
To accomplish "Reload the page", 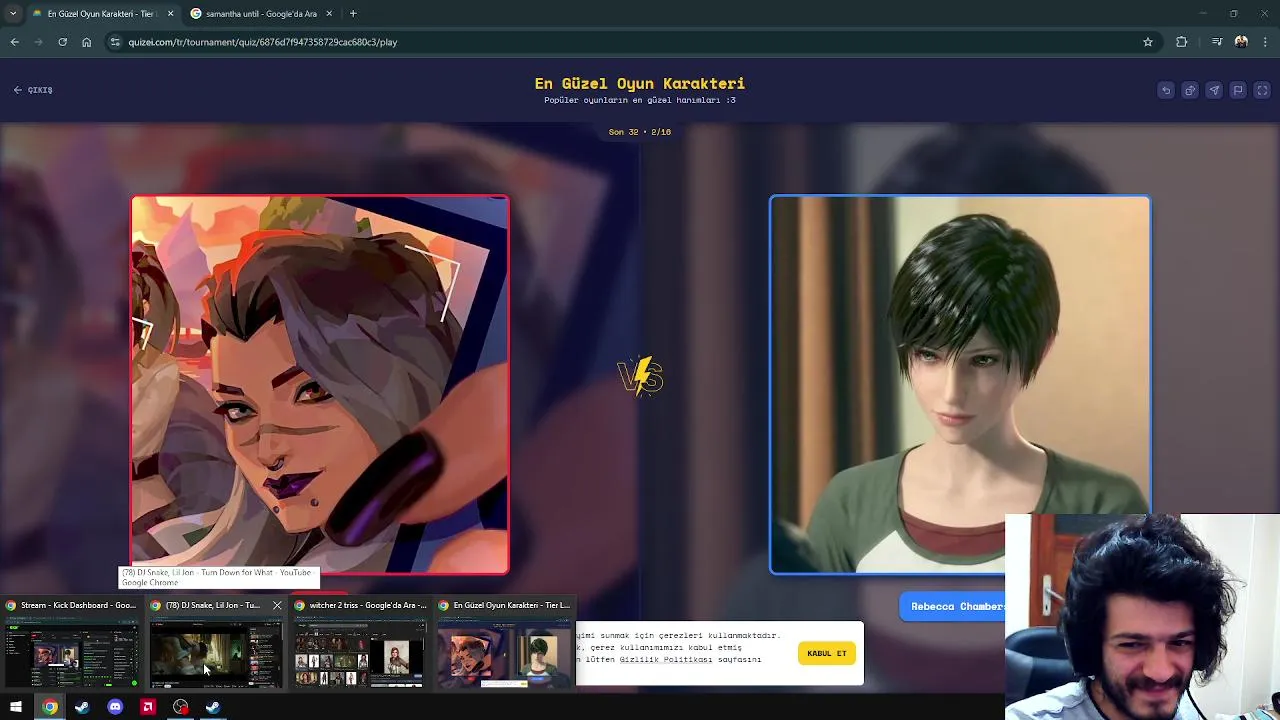I will tap(62, 42).
